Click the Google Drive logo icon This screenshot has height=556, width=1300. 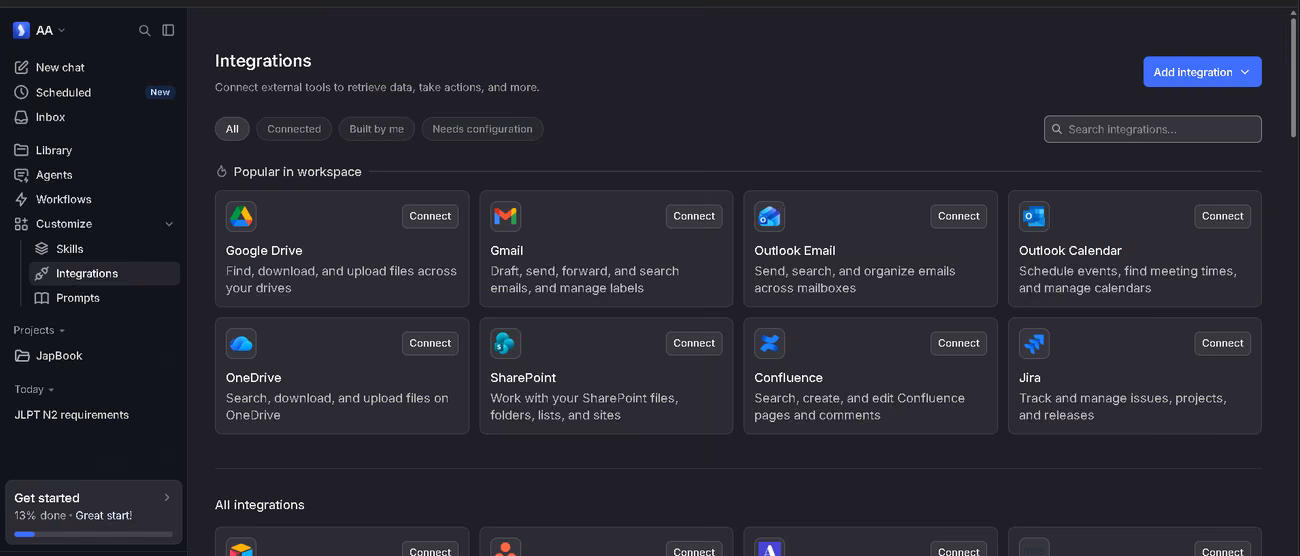pyautogui.click(x=241, y=216)
